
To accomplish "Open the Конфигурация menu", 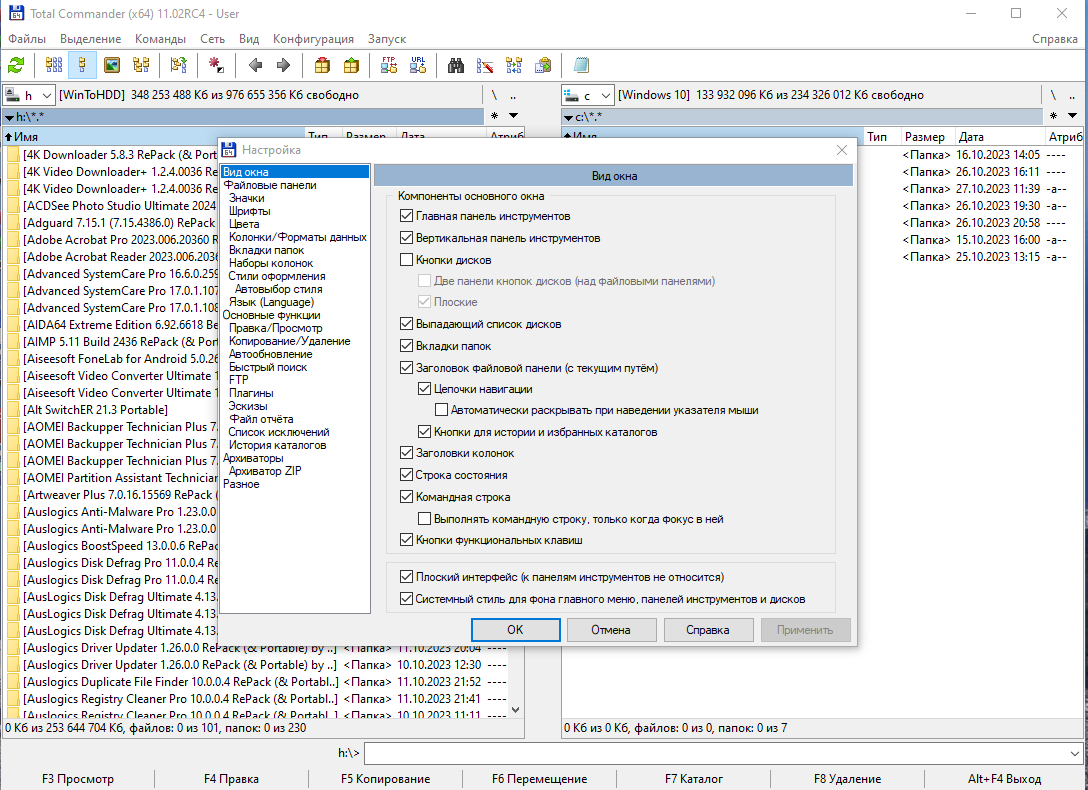I will [313, 39].
